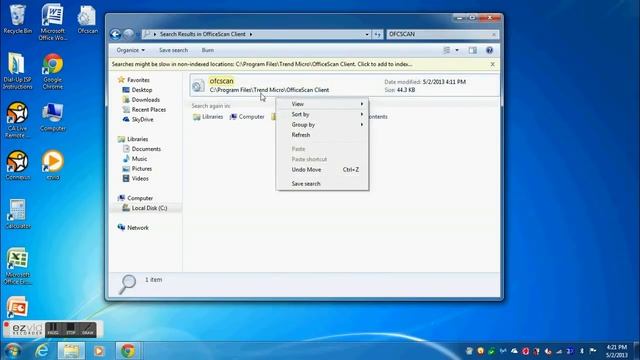The width and height of the screenshot is (640, 360).
Task: Click the Bluetooth tray icon
Action: pyautogui.click(x=582, y=351)
